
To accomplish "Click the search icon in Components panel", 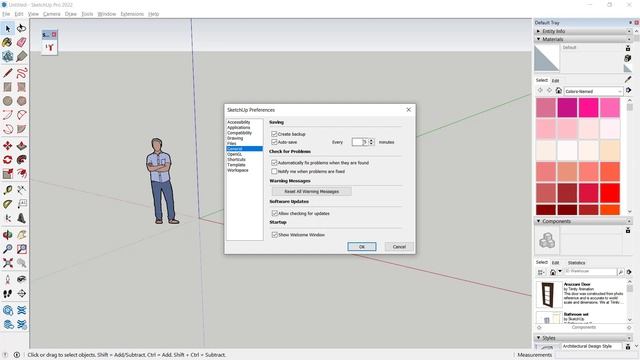I will pyautogui.click(x=620, y=272).
